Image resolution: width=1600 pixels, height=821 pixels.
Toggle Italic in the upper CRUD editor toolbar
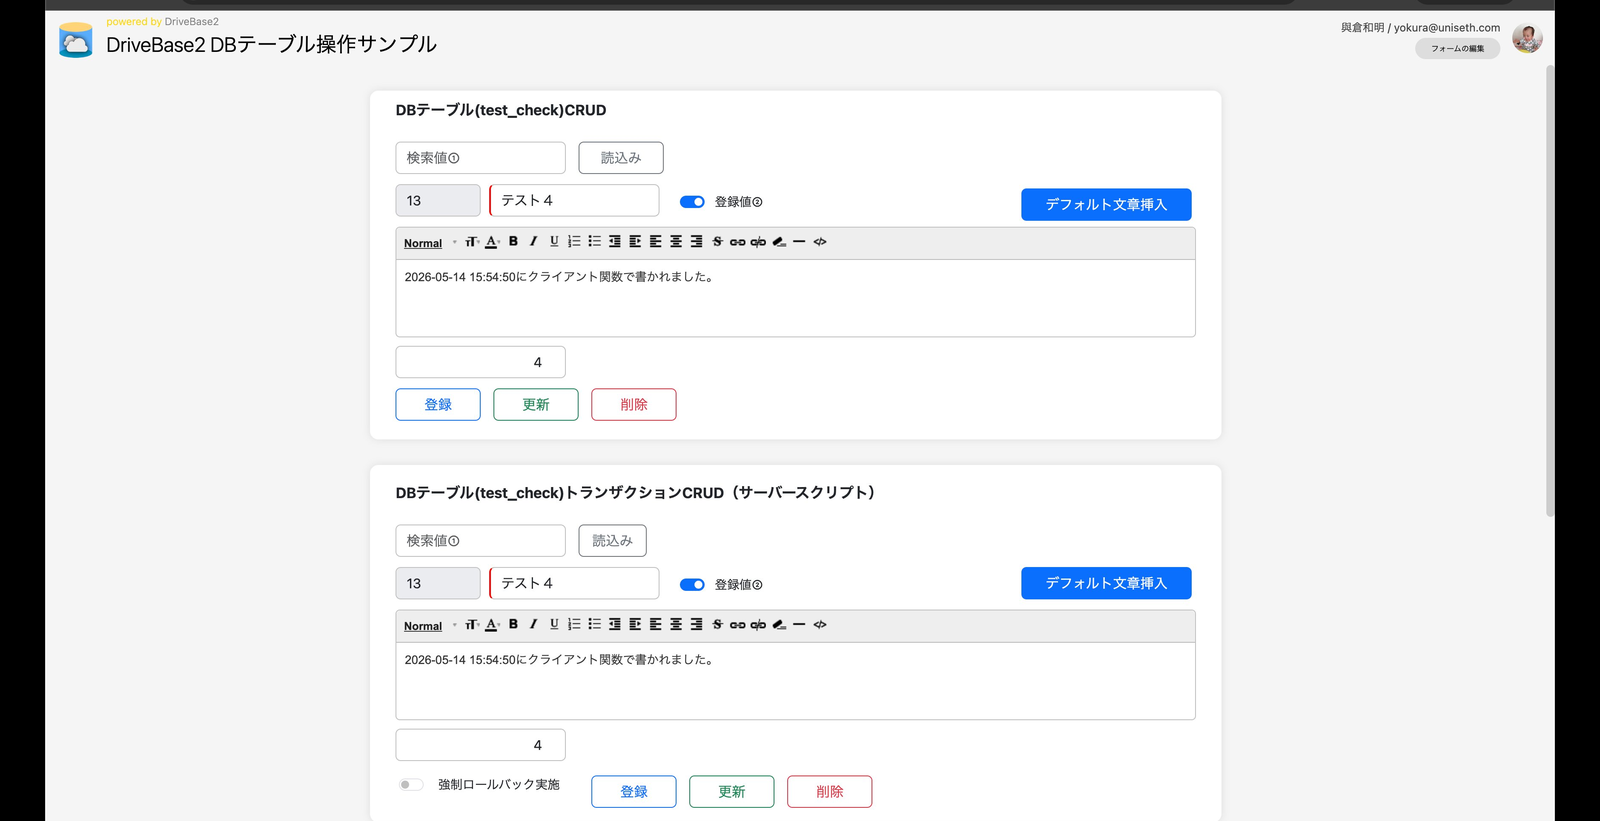(533, 241)
